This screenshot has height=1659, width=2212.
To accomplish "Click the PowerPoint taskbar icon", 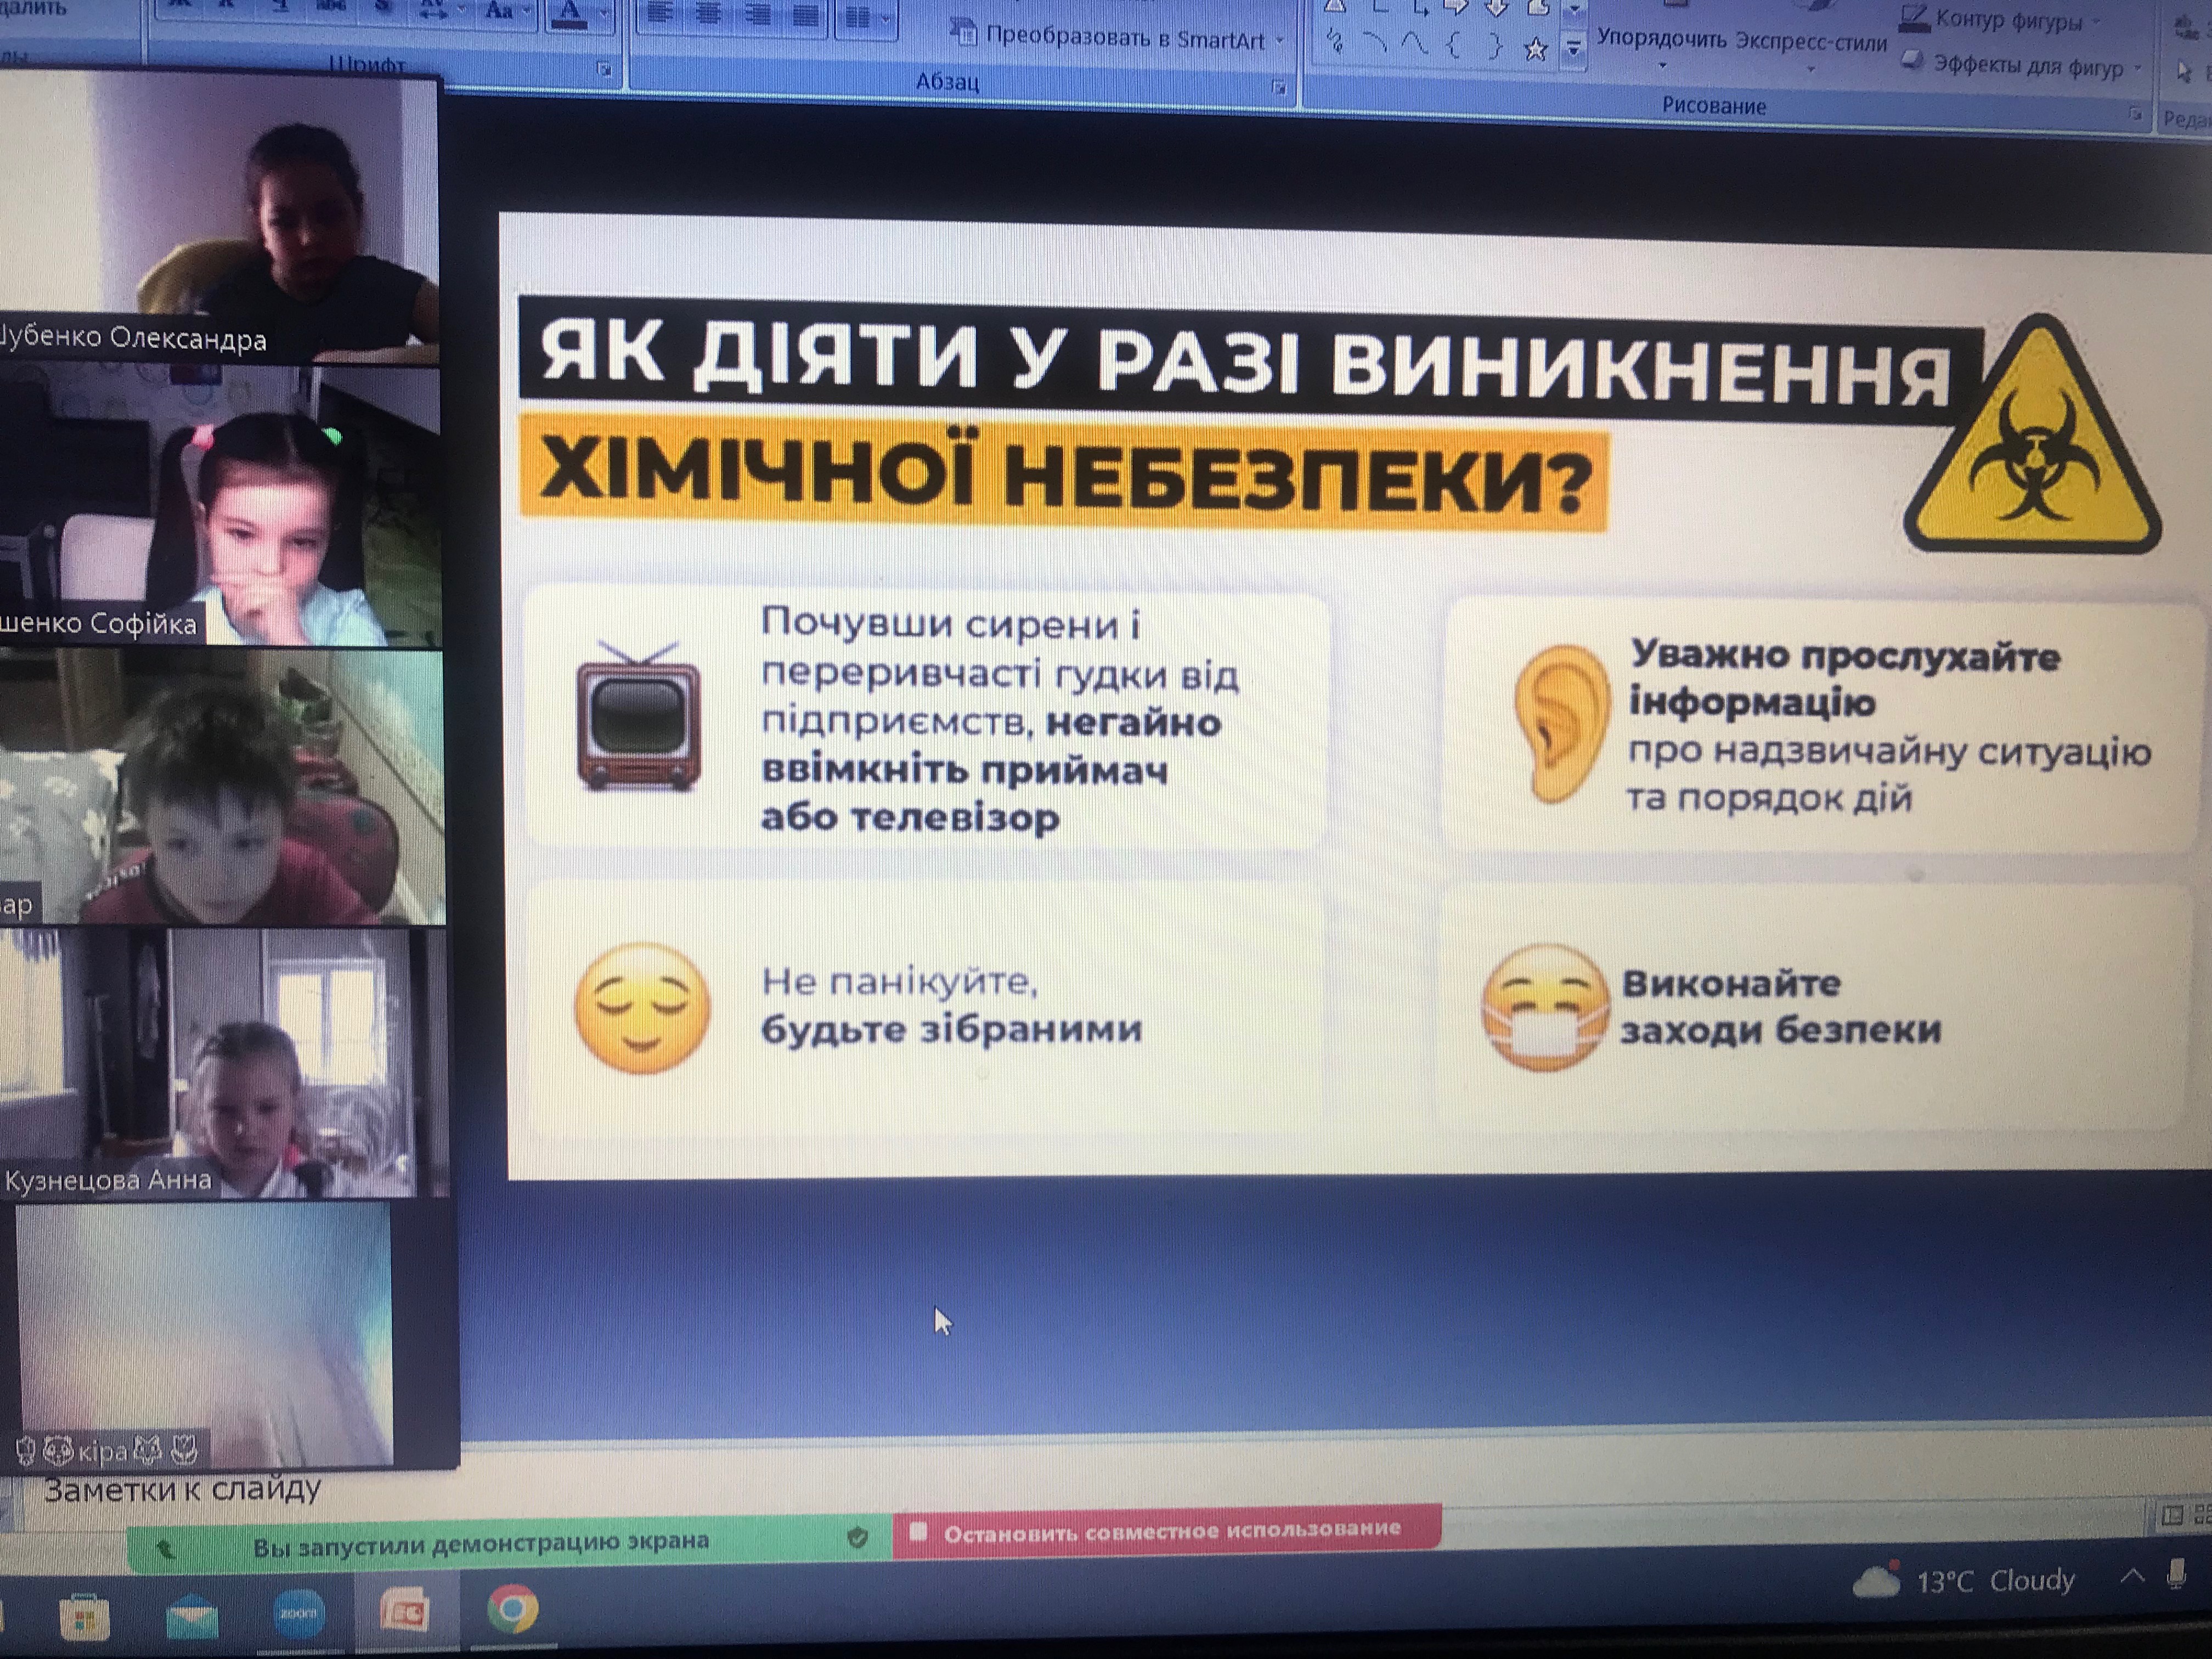I will [x=405, y=1611].
